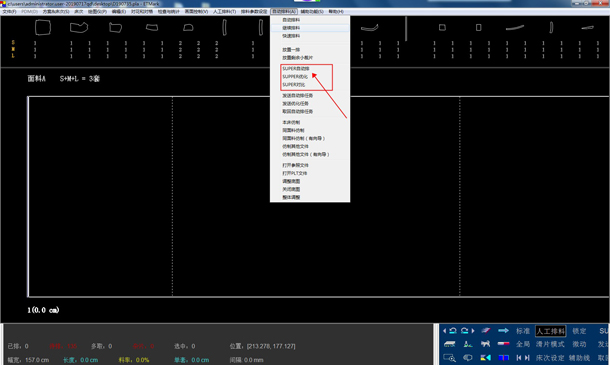Pick the first square pattern piece thumbnail

coord(43,28)
